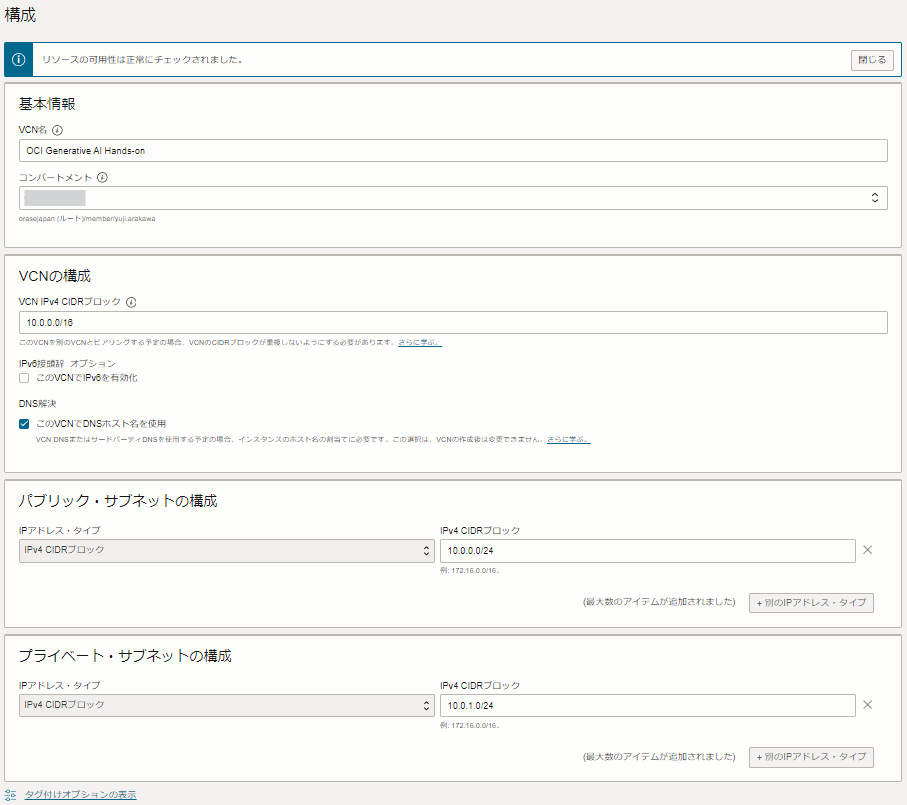The width and height of the screenshot is (907, 805).
Task: Click the パブリック・サブネットの構成 heading
Action: click(118, 501)
